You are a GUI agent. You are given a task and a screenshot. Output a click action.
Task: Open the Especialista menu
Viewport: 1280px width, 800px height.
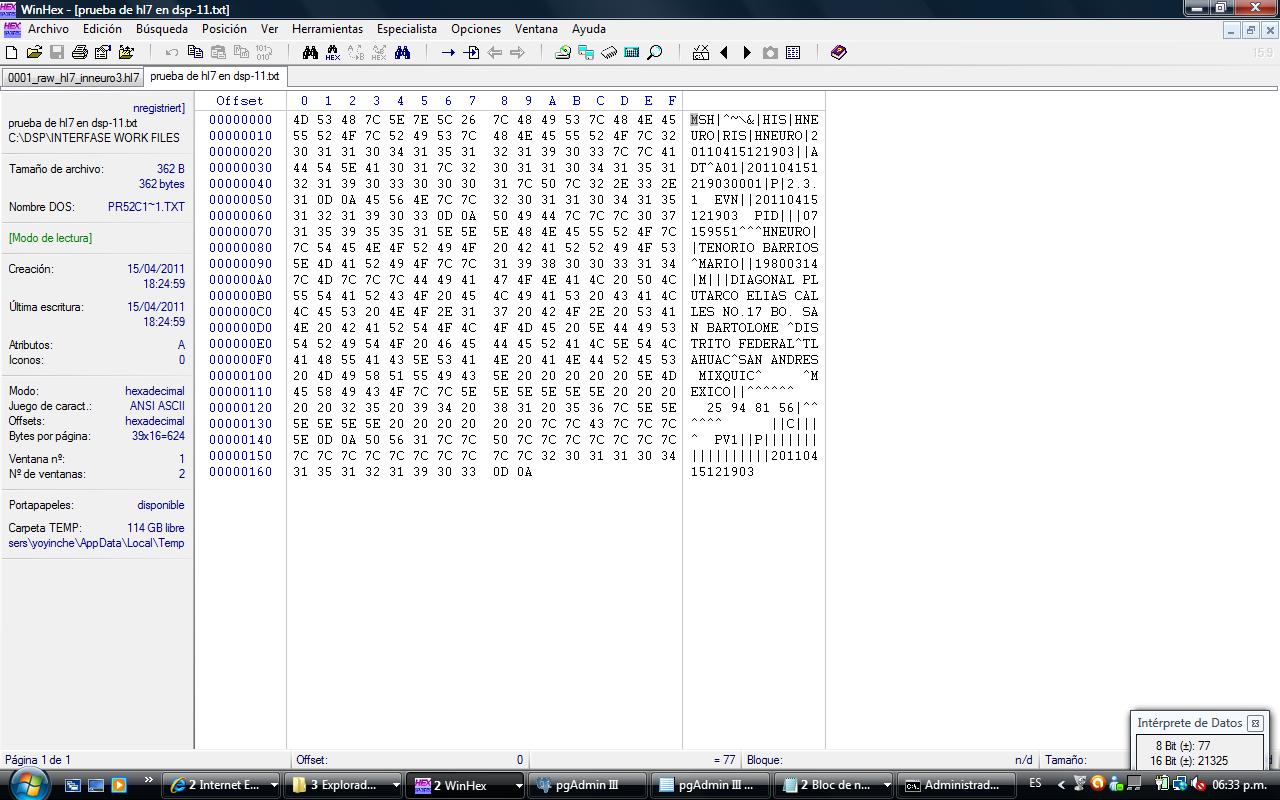[x=407, y=29]
